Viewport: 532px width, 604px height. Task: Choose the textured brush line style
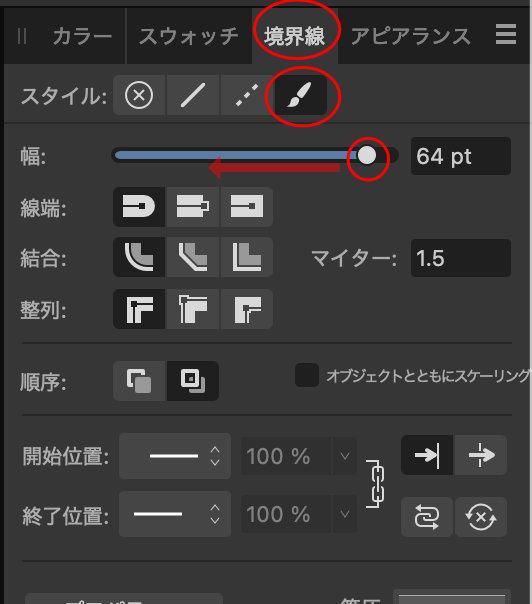click(x=300, y=95)
